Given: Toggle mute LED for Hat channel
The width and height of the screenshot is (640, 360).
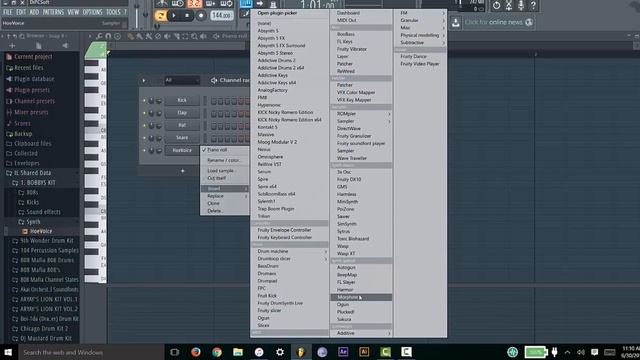Looking at the screenshot, I should 144,125.
